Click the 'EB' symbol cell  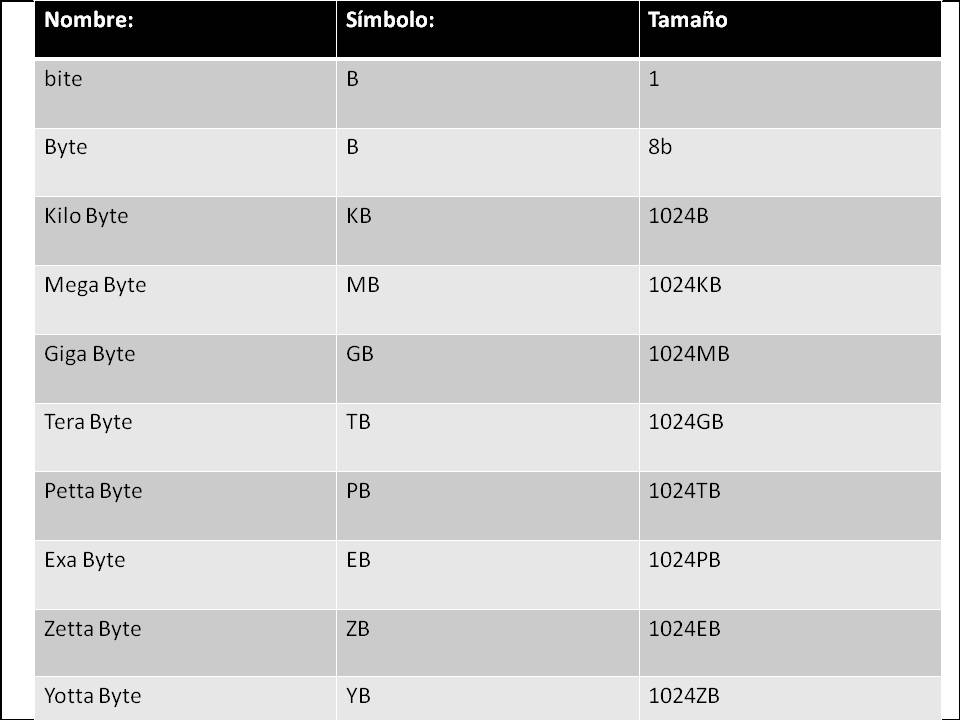pos(358,560)
